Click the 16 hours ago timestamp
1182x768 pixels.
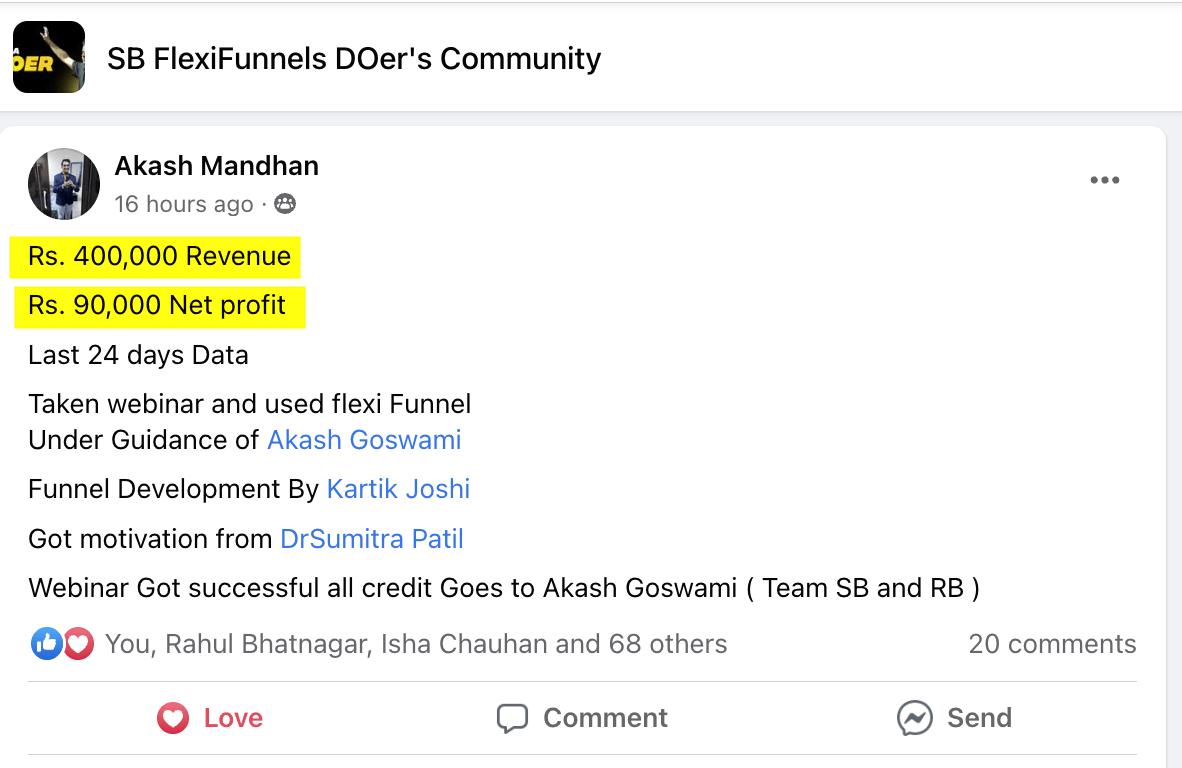(x=182, y=203)
